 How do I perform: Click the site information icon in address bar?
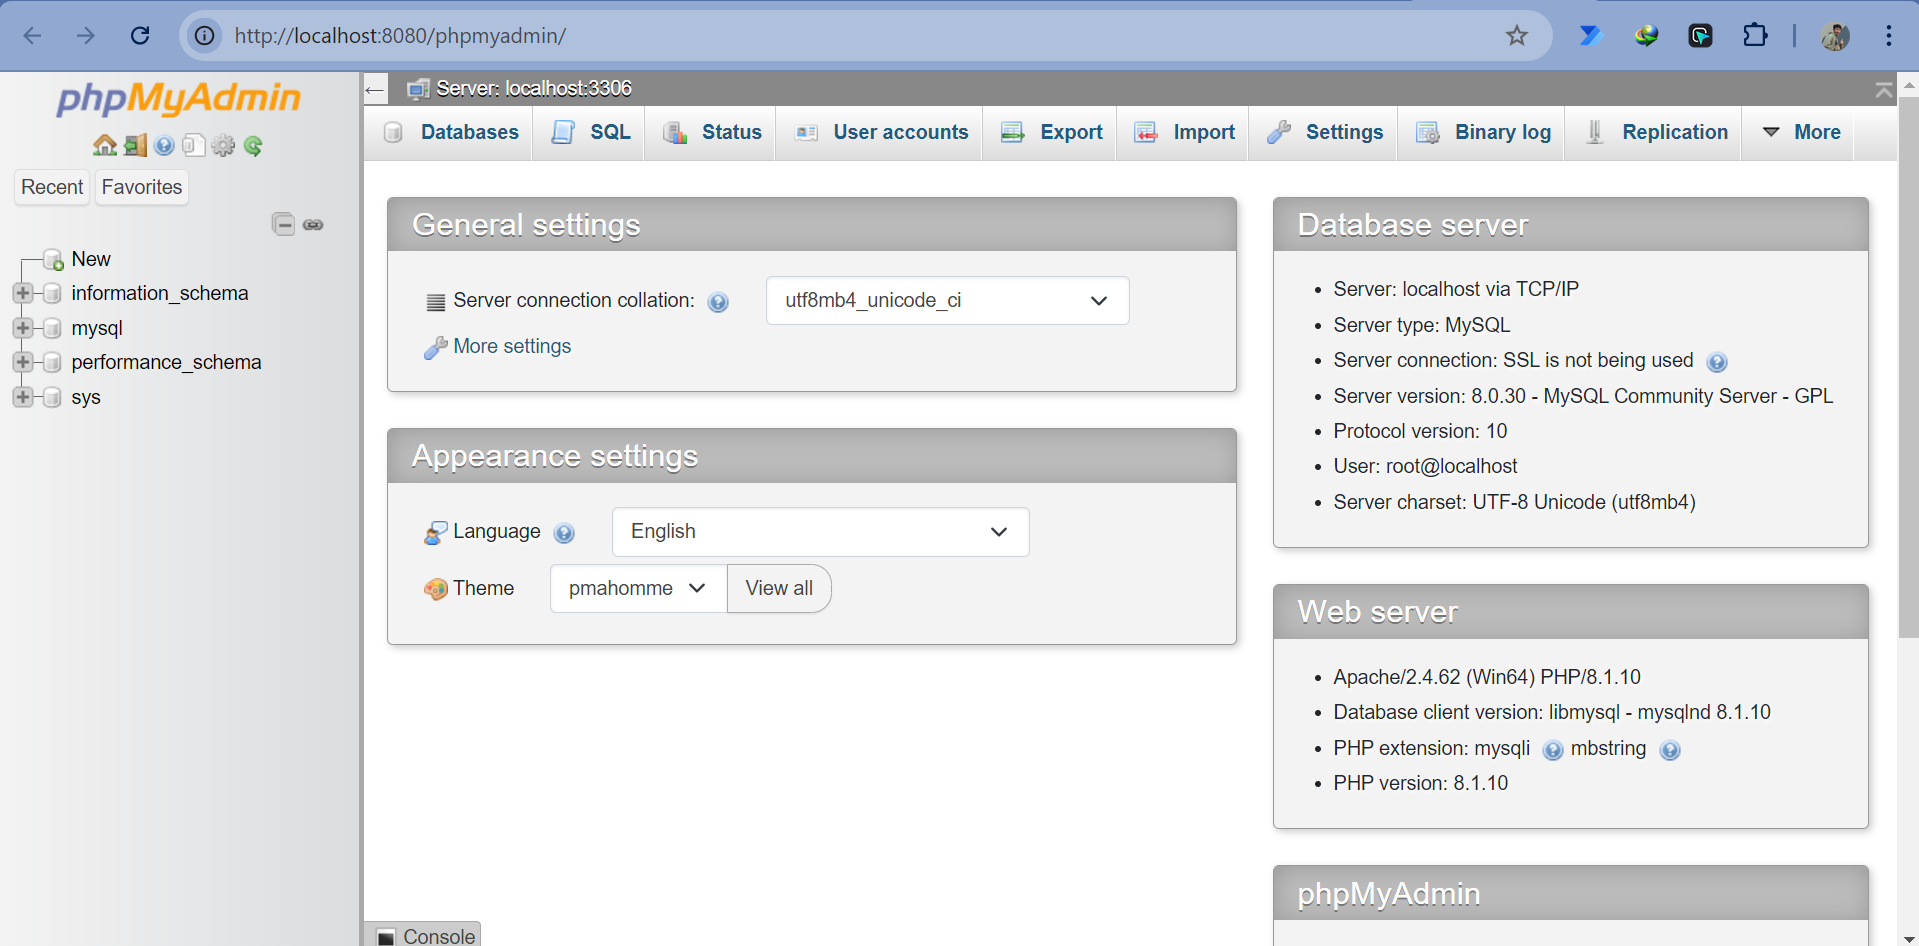[x=205, y=36]
